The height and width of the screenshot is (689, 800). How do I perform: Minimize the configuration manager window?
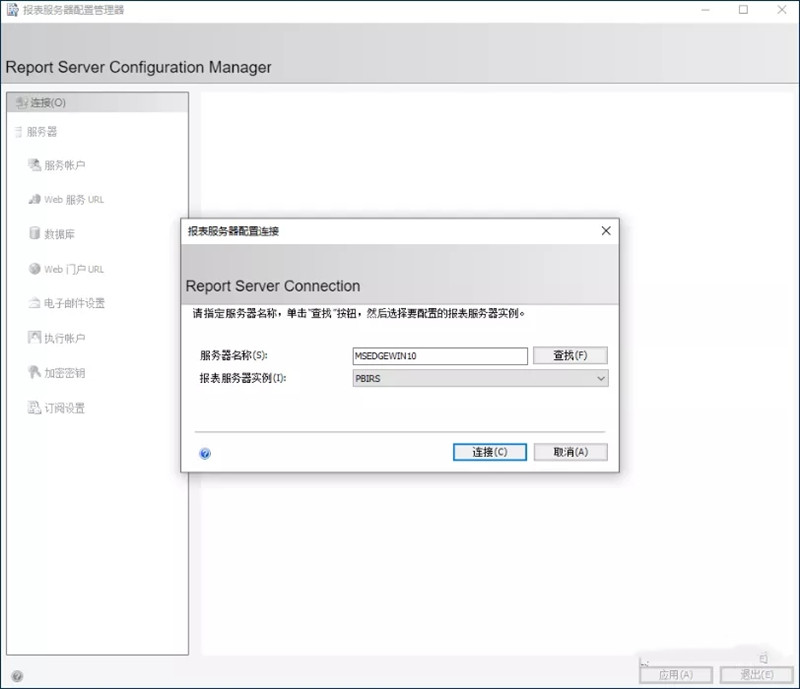point(705,10)
